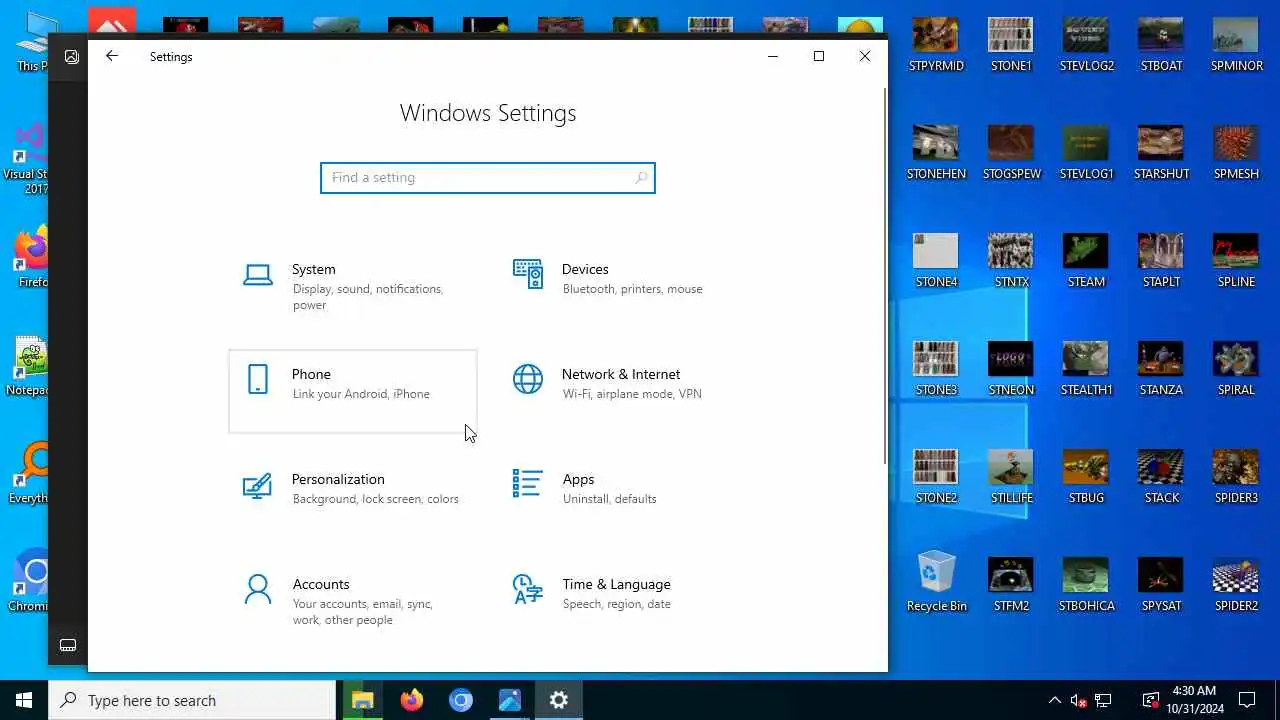Select the STAPLT desktop icon

coord(1161,261)
